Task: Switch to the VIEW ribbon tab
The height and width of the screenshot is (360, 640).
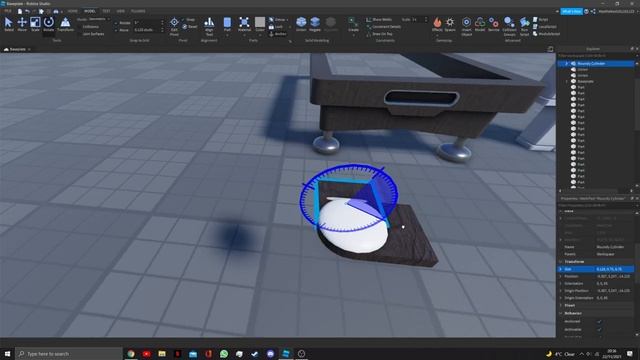Action: click(121, 11)
